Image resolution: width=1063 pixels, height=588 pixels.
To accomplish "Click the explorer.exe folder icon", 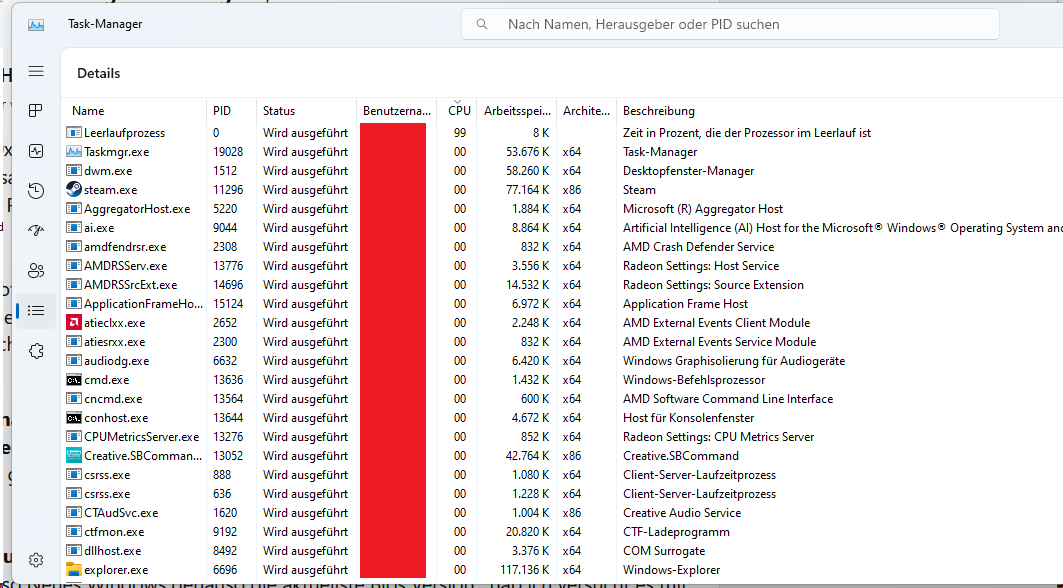I will click(x=74, y=570).
